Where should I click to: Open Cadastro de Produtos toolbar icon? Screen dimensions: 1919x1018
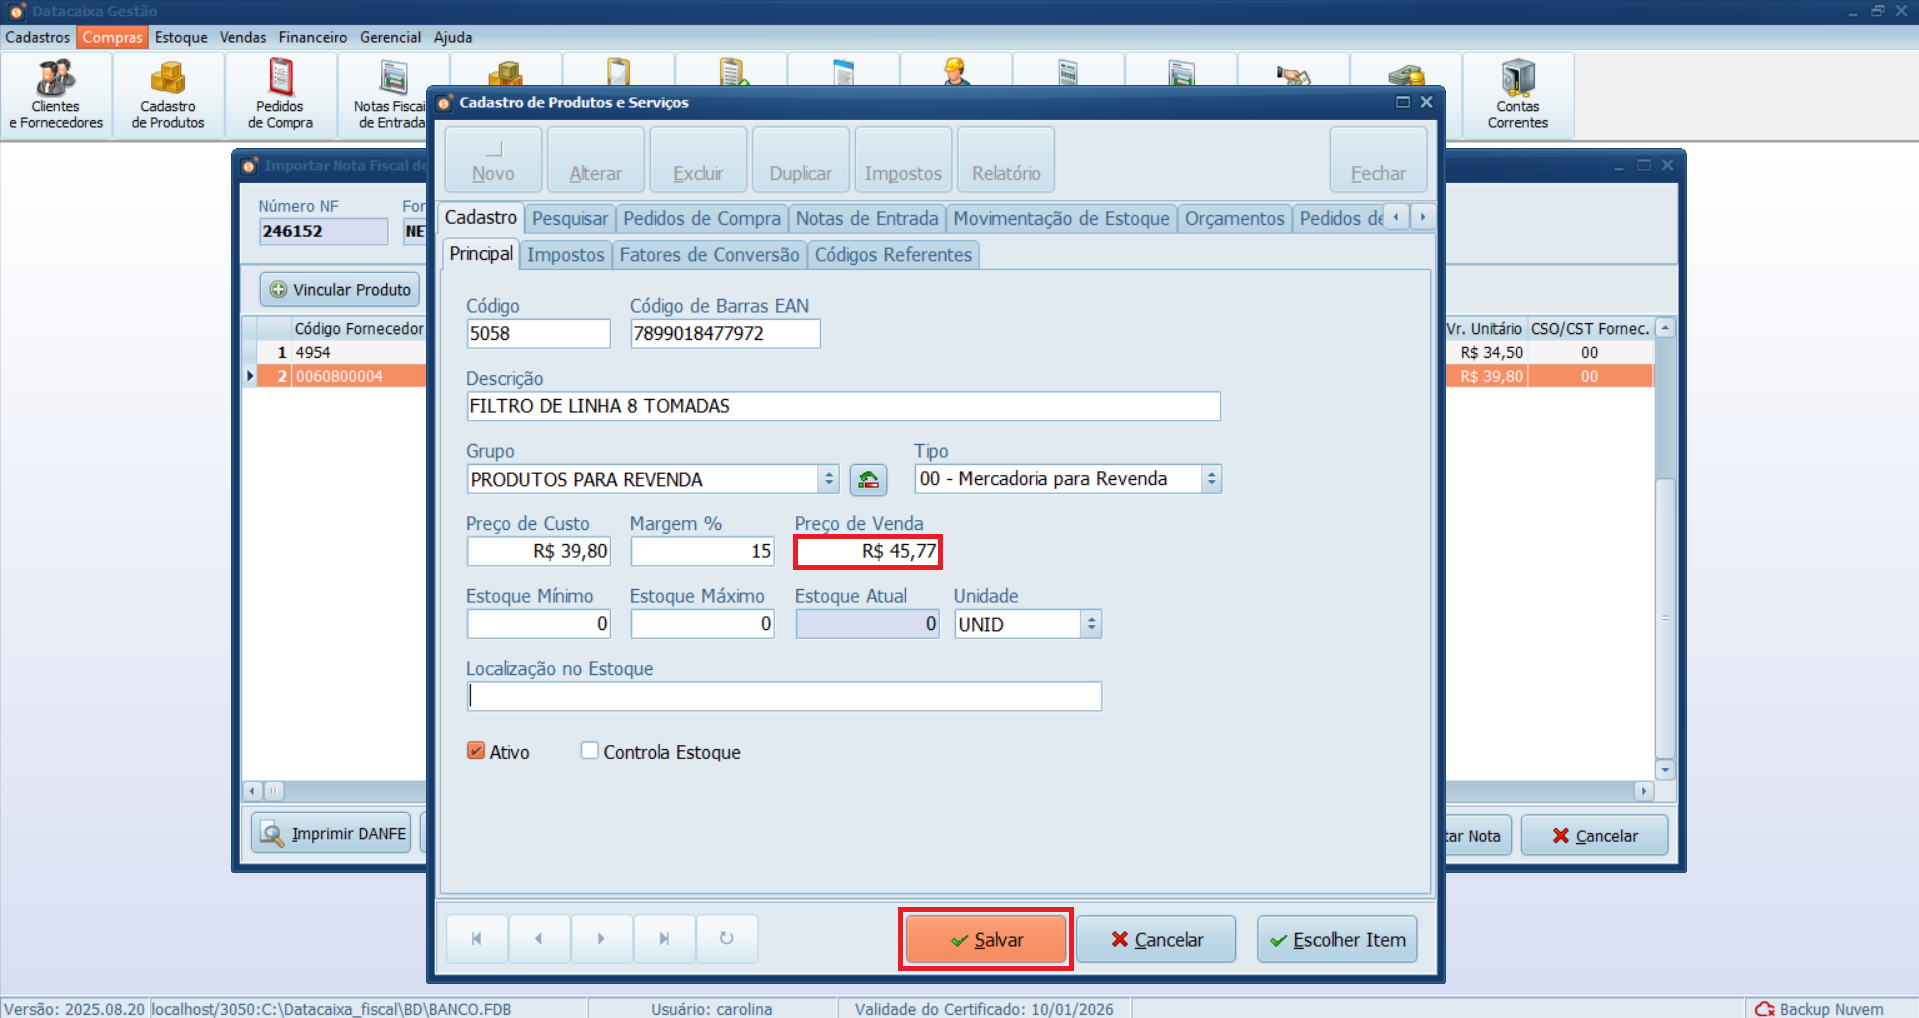[x=167, y=93]
